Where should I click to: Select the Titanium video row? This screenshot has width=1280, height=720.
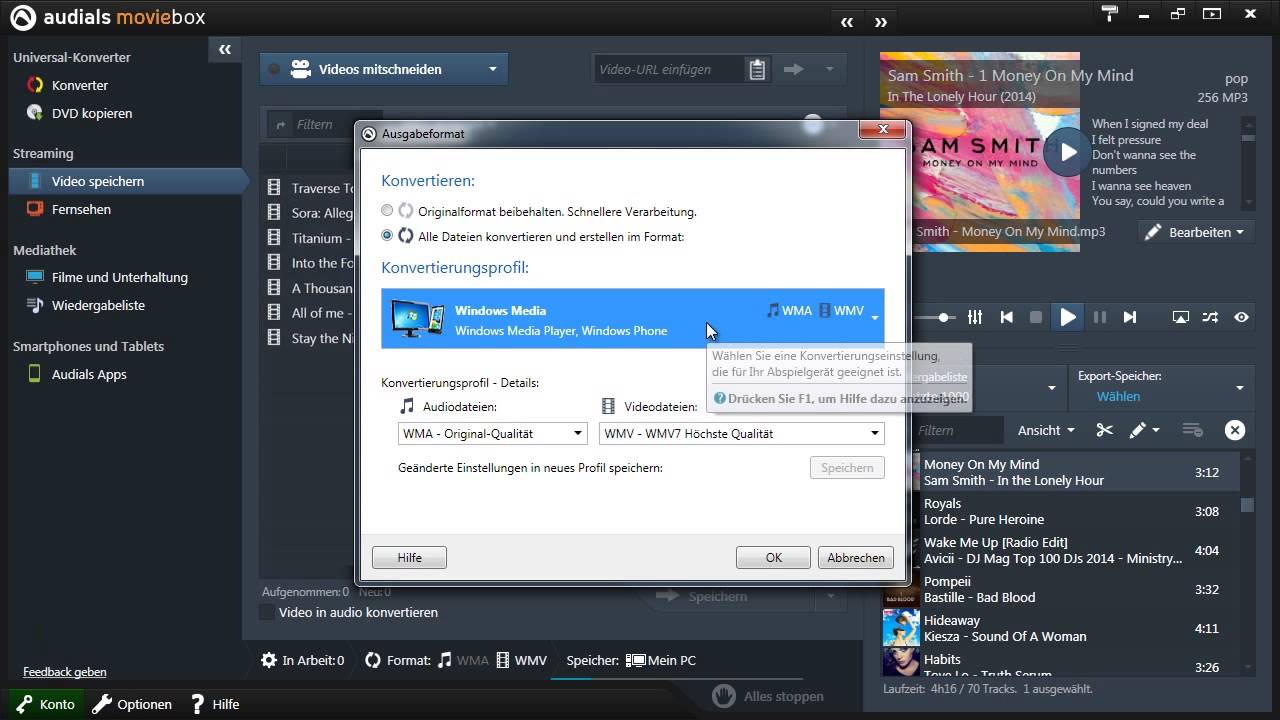click(x=310, y=238)
